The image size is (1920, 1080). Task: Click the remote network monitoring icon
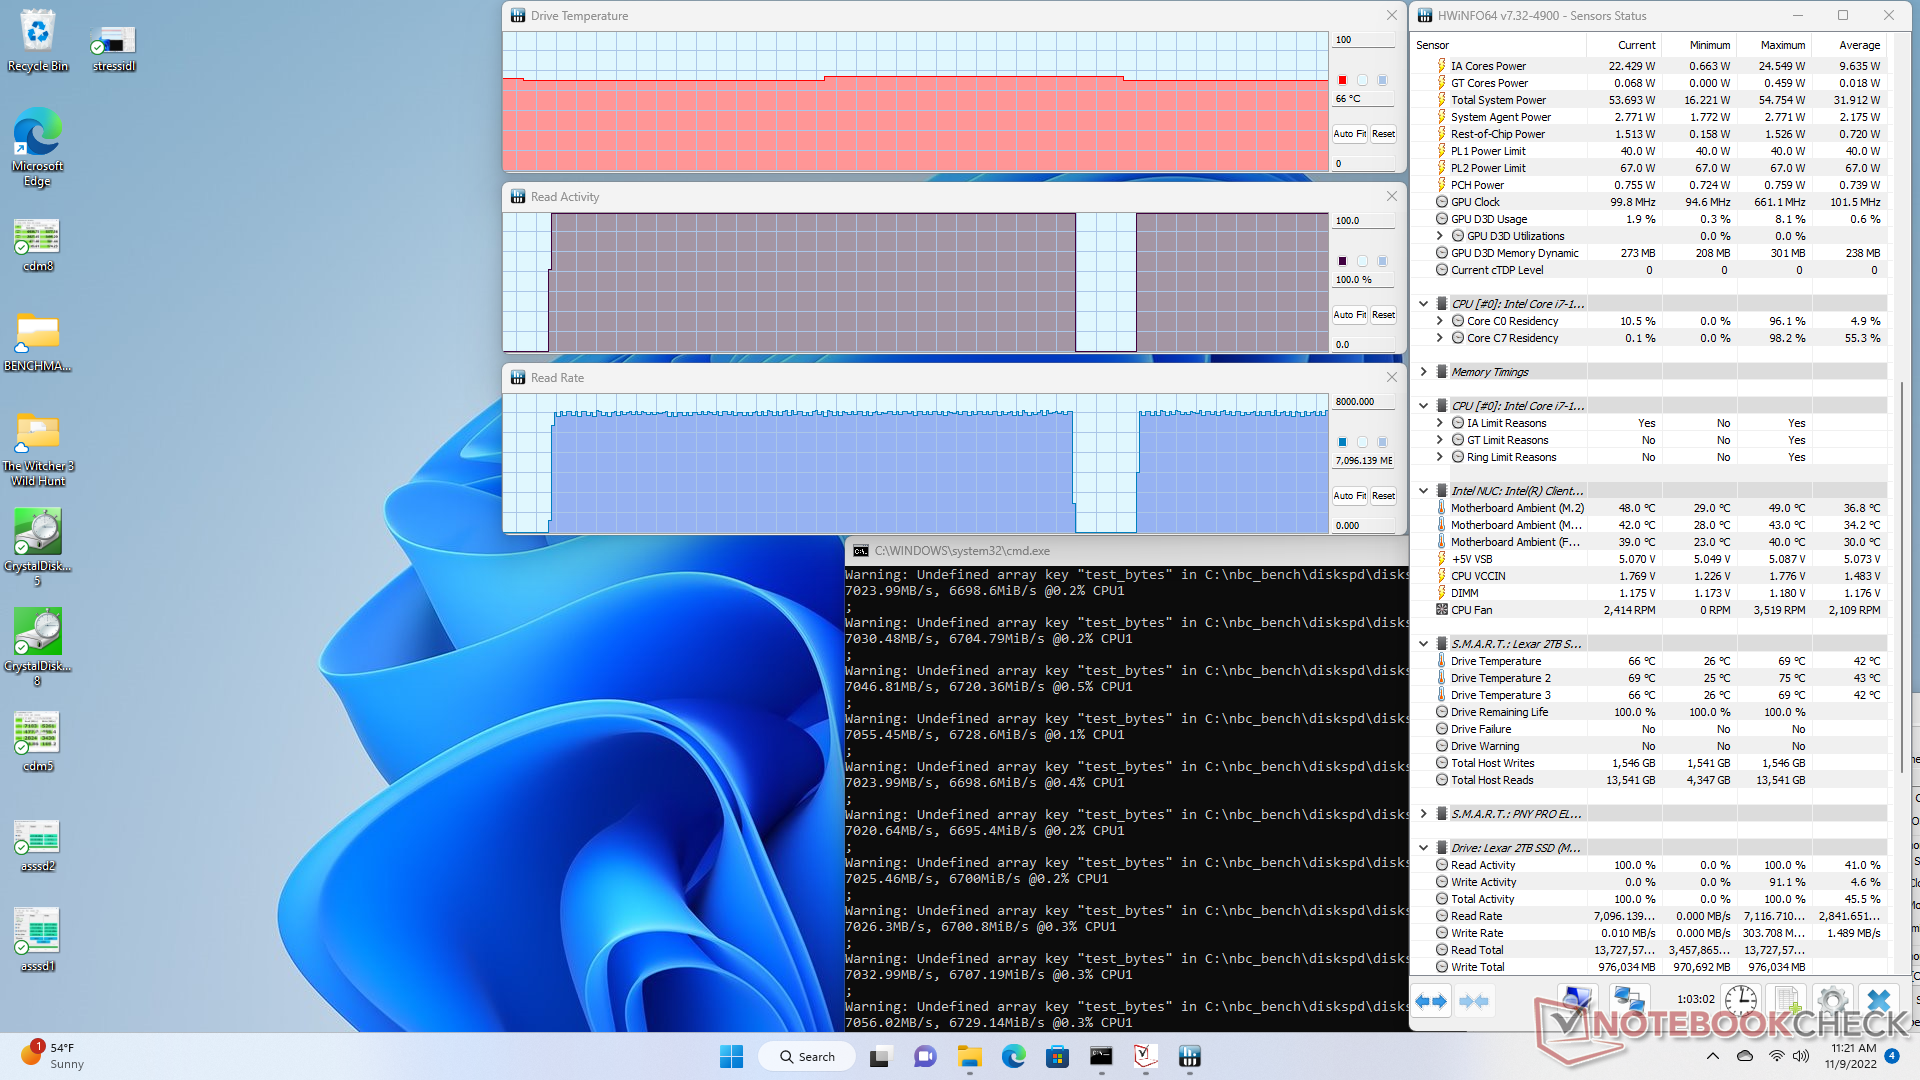[x=1629, y=1000]
